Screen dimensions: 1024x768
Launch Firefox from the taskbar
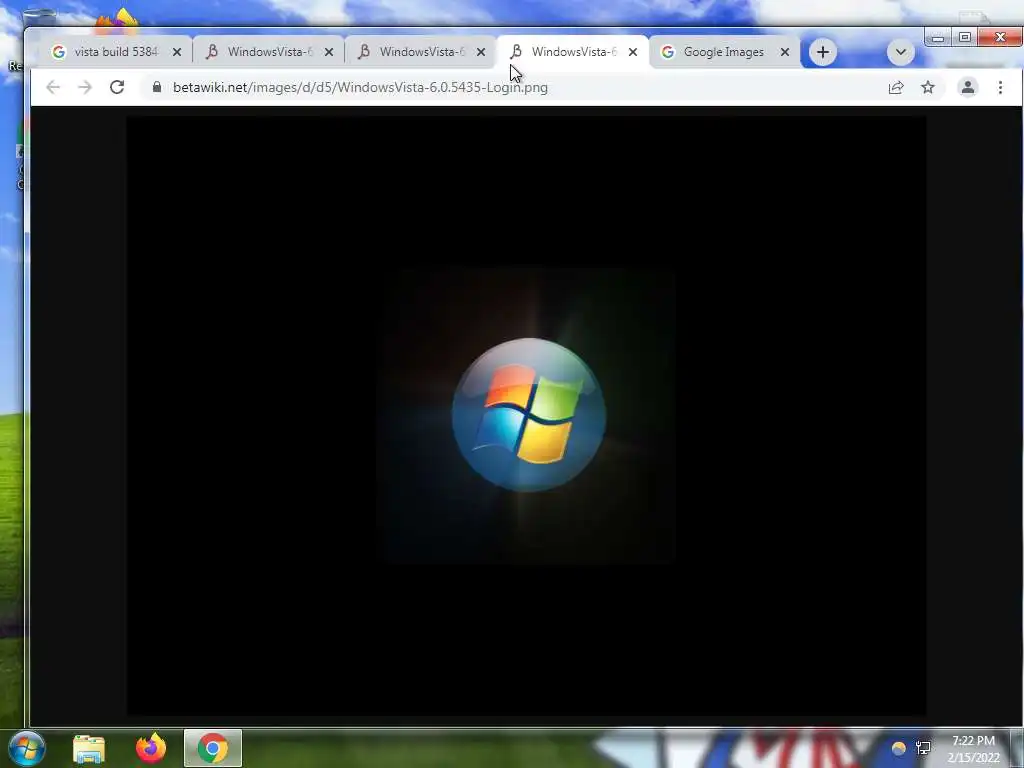click(151, 748)
